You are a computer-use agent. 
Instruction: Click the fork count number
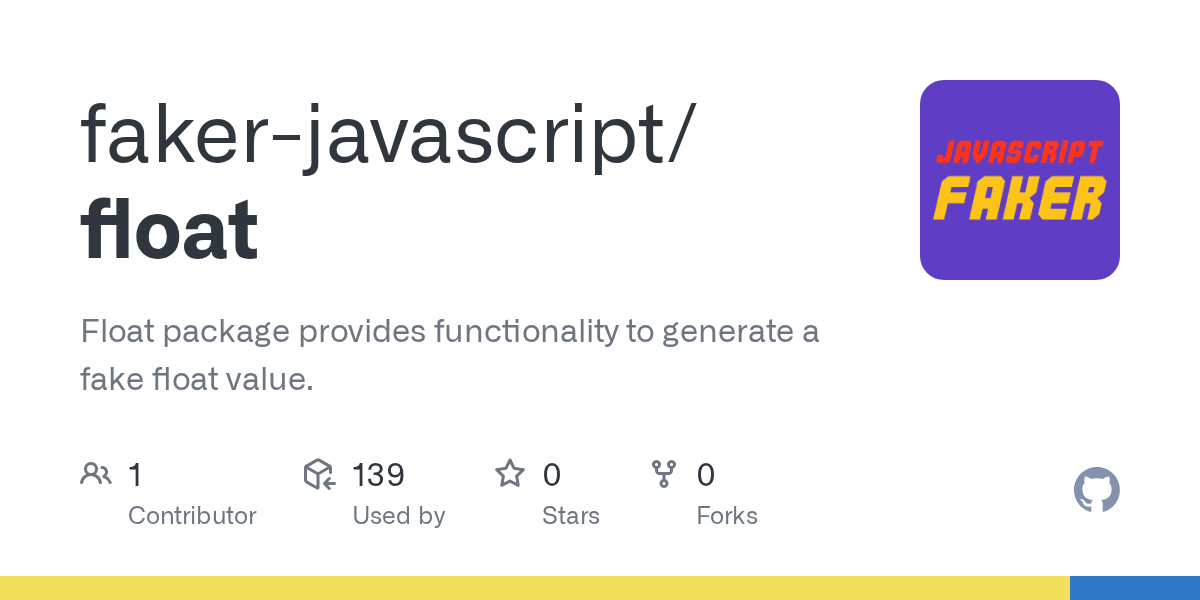705,475
